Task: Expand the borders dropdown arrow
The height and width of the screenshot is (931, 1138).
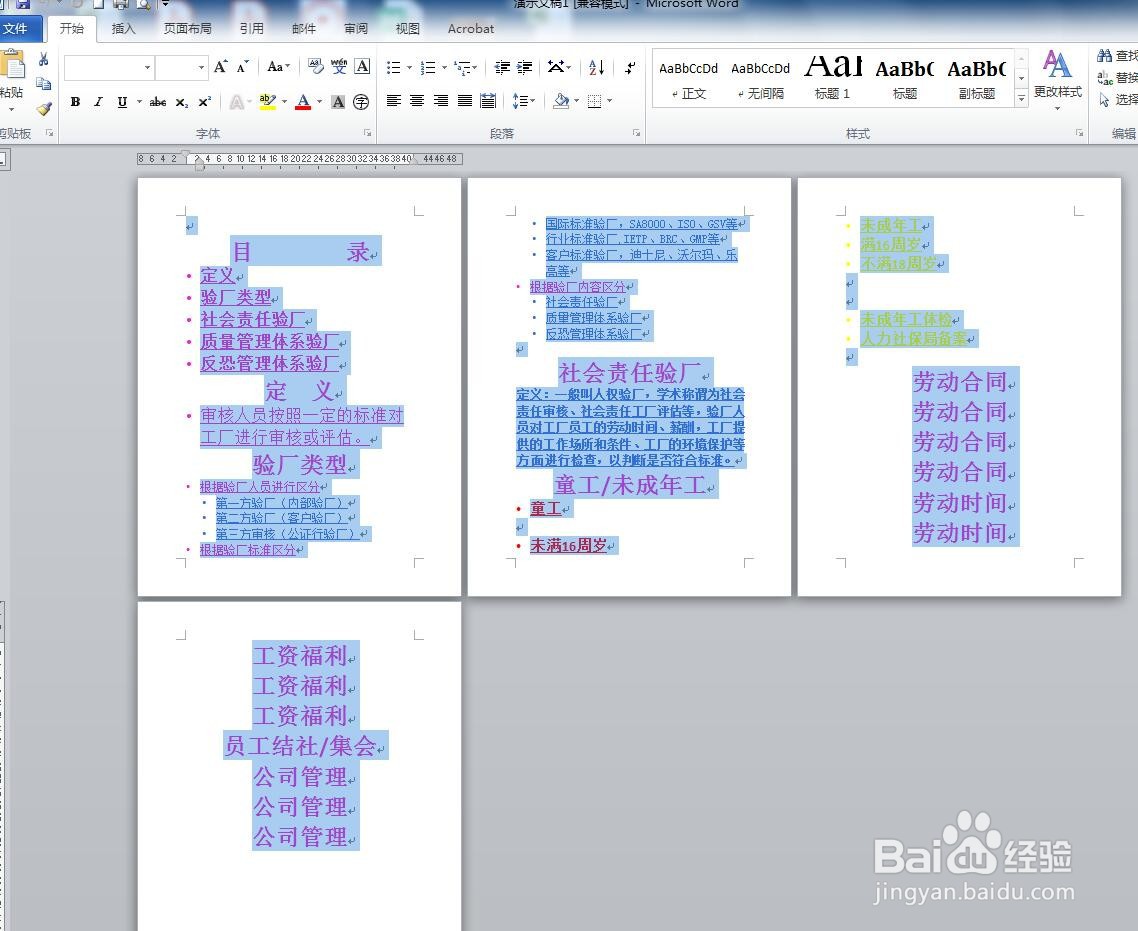Action: tap(609, 101)
